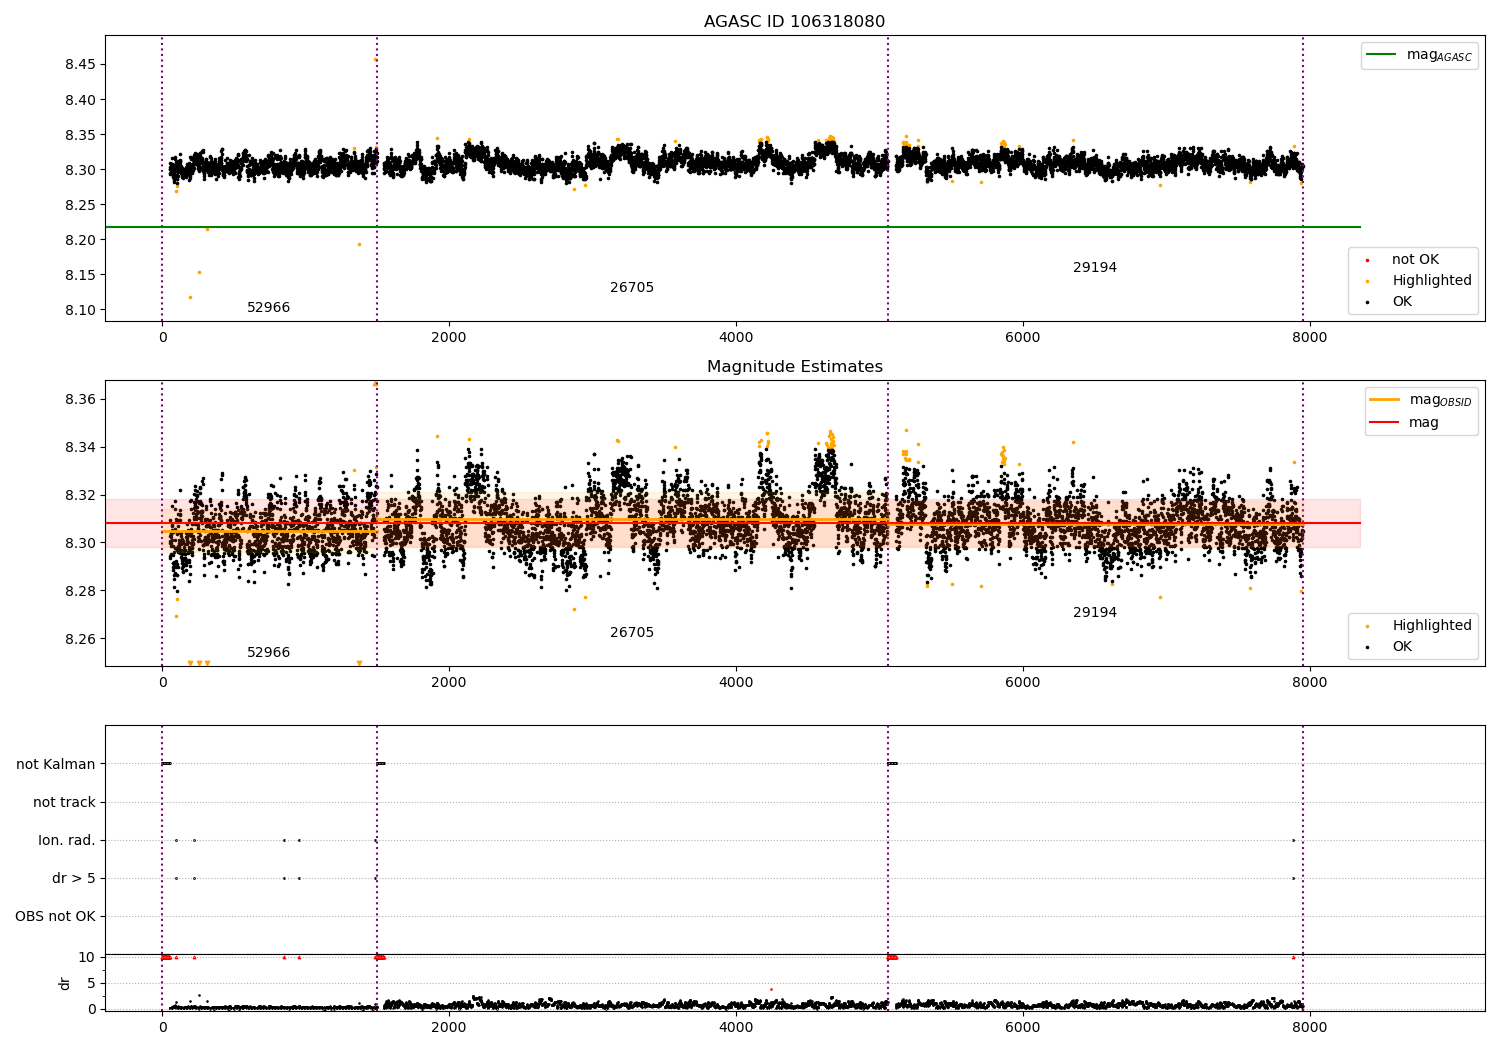Click the green mag AGASC legend line
This screenshot has height=1050, width=1500.
tap(1381, 55)
